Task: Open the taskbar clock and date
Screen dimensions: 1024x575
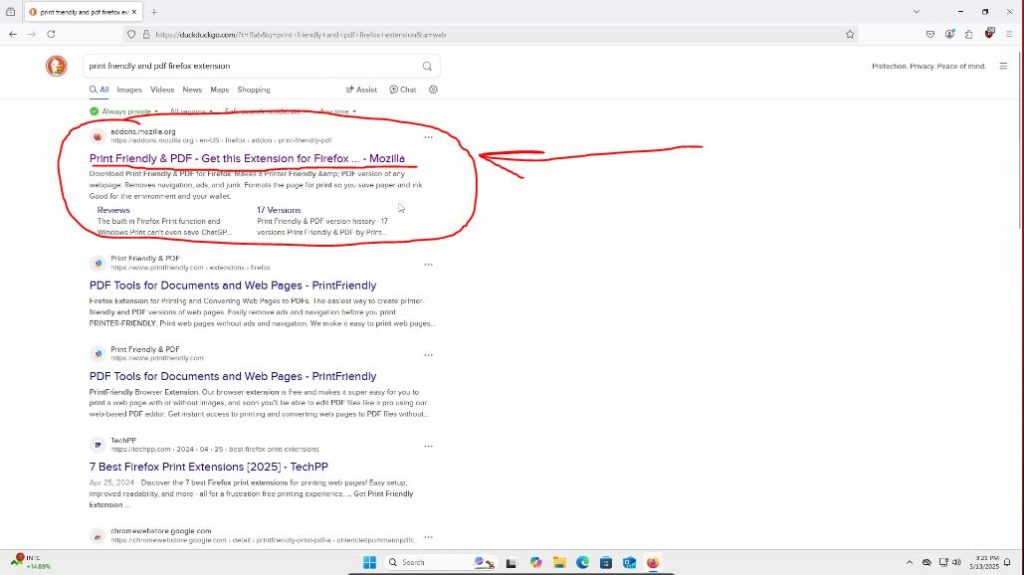Action: pos(985,562)
